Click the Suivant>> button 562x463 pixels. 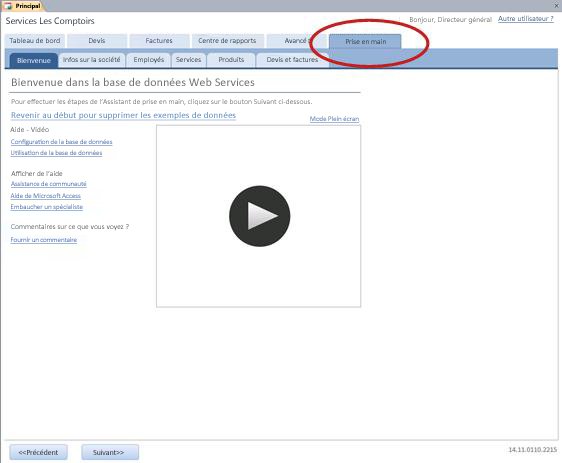pos(110,452)
